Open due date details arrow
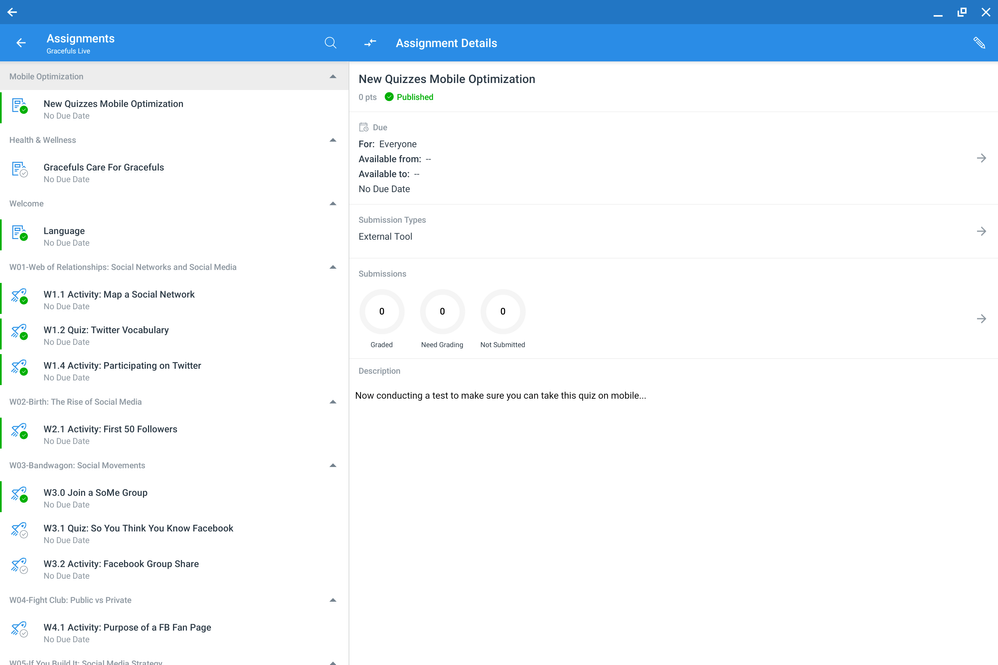 (x=981, y=158)
